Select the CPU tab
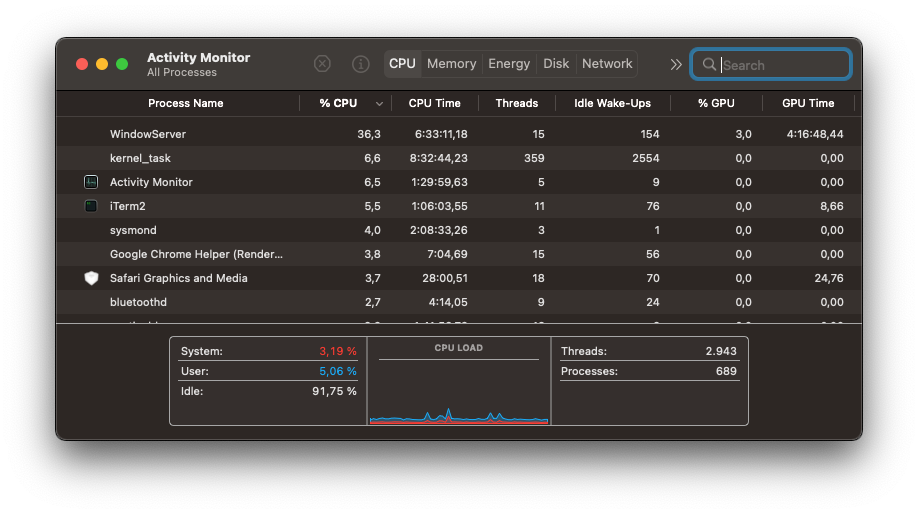918x514 pixels. [x=402, y=64]
